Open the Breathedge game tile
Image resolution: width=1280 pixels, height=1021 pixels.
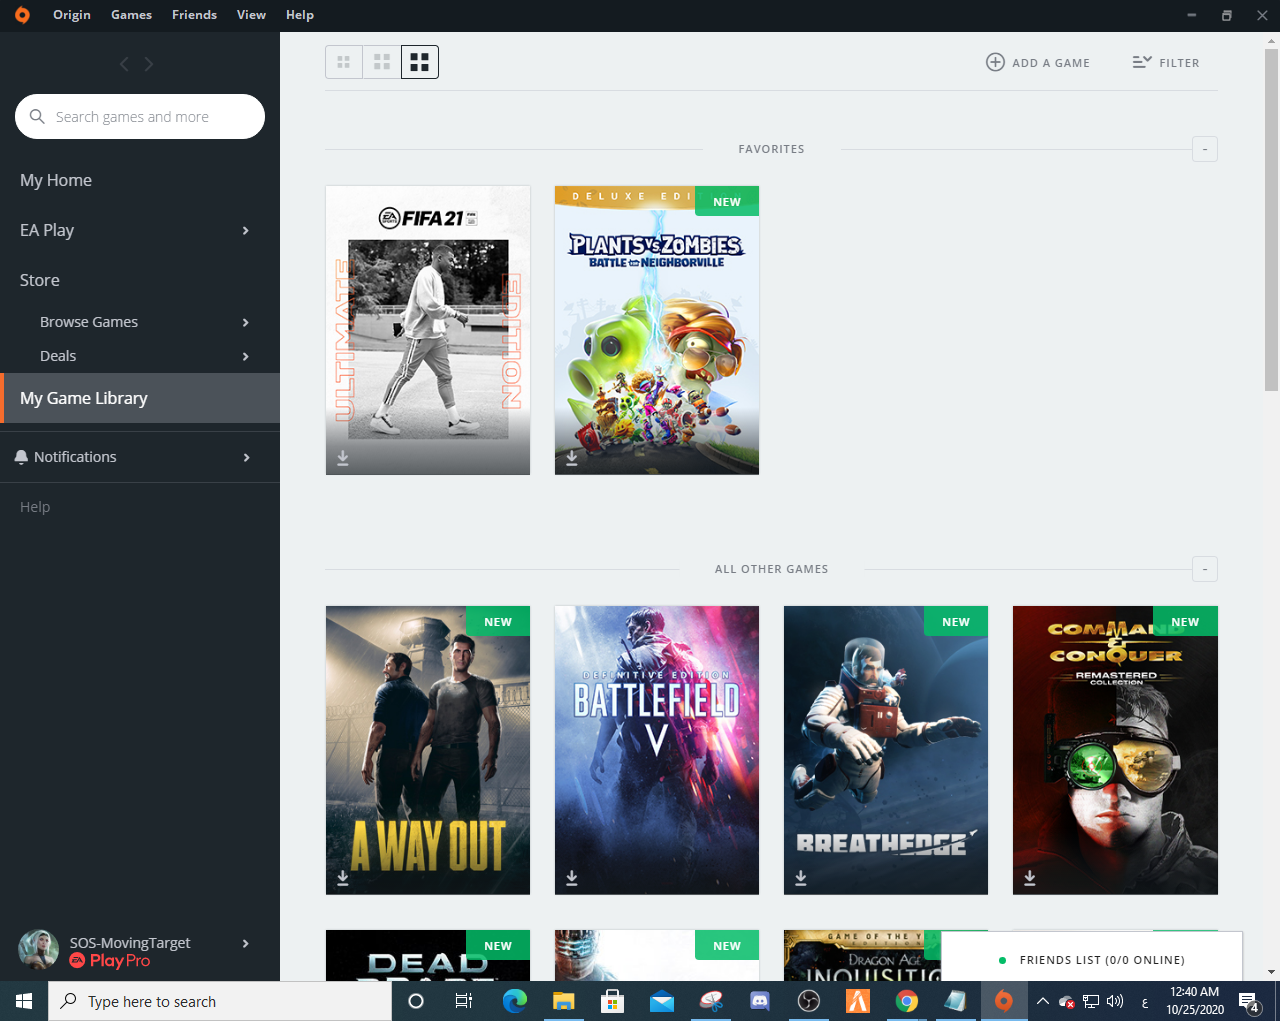click(x=886, y=750)
